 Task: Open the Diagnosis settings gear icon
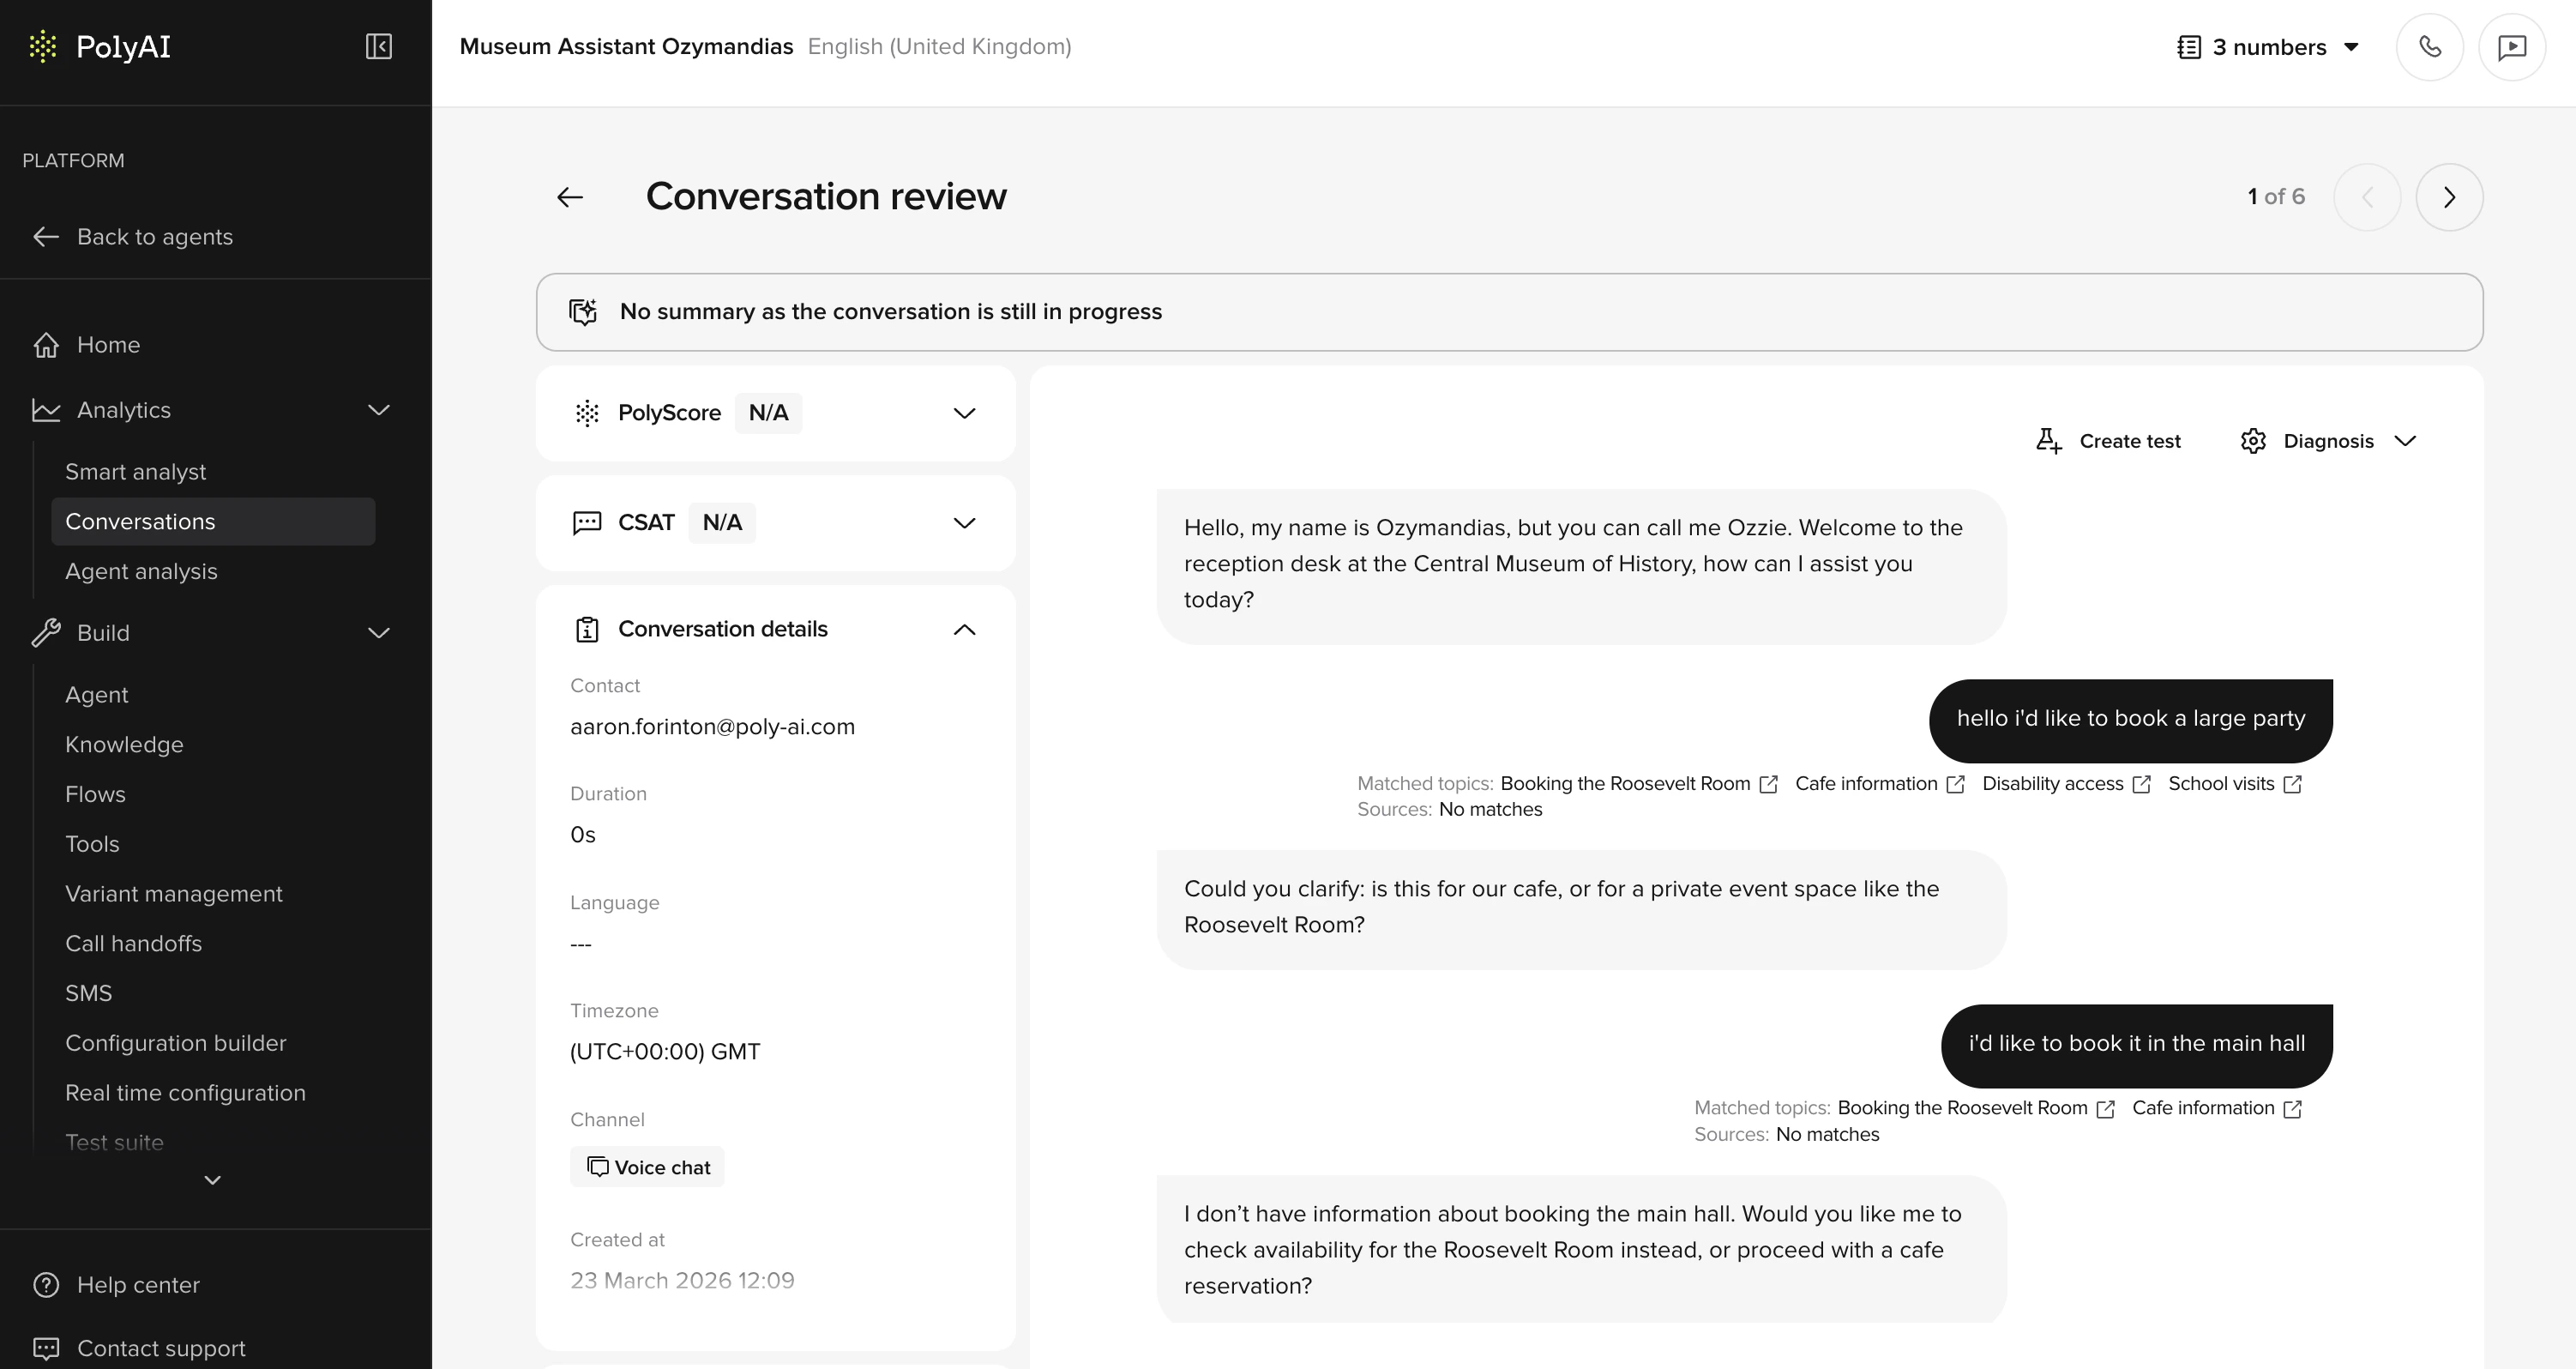tap(2253, 441)
